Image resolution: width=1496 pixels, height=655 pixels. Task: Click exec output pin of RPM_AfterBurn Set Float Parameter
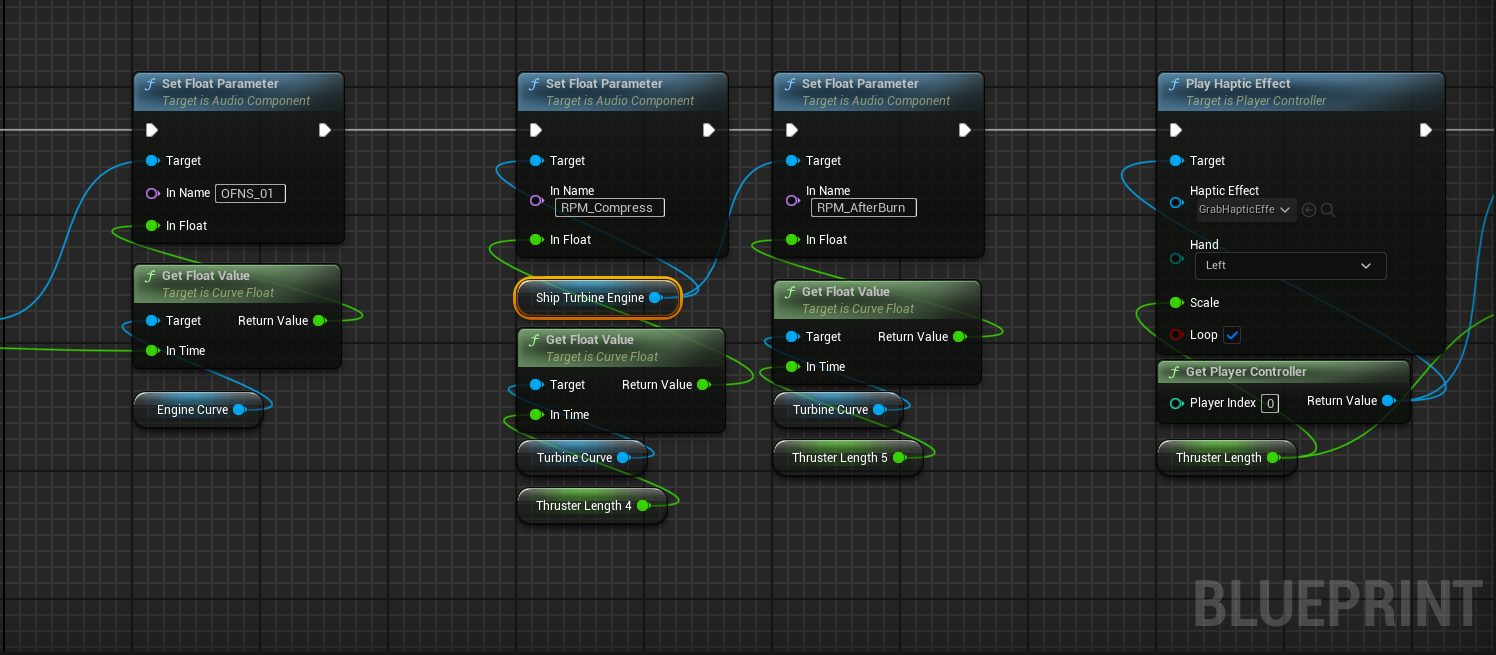(965, 130)
